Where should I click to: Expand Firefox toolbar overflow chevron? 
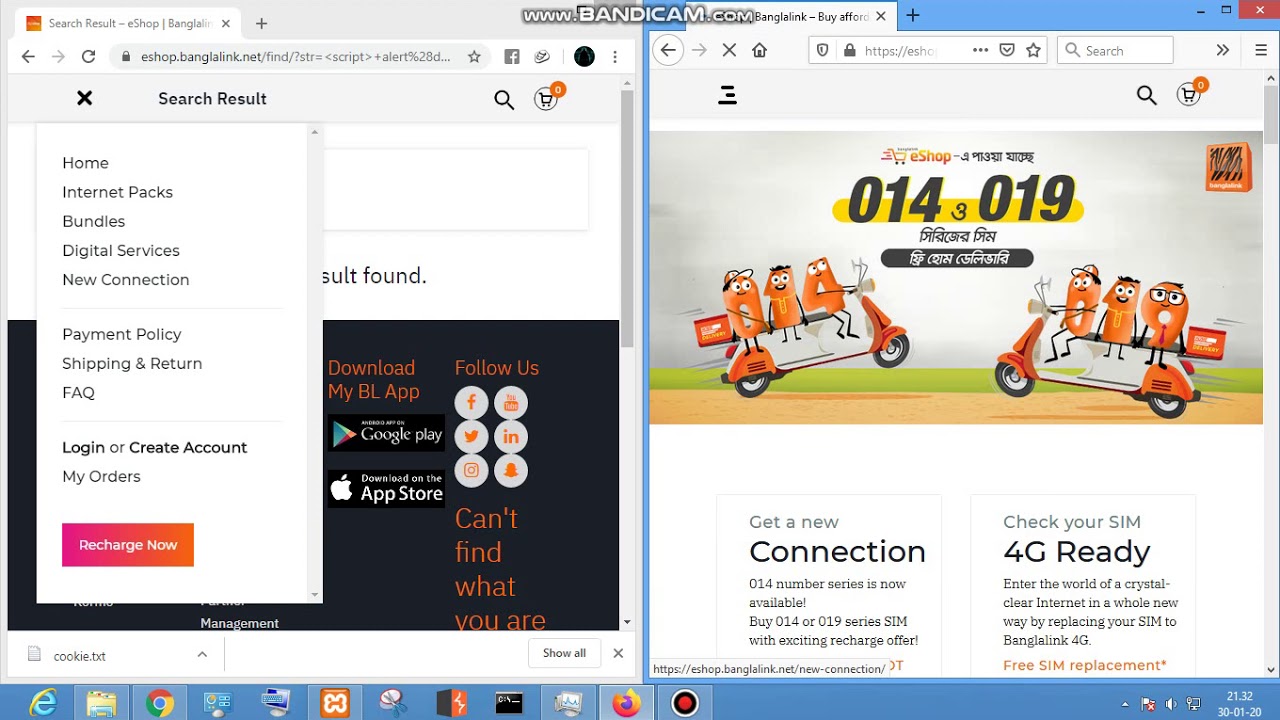point(1222,50)
